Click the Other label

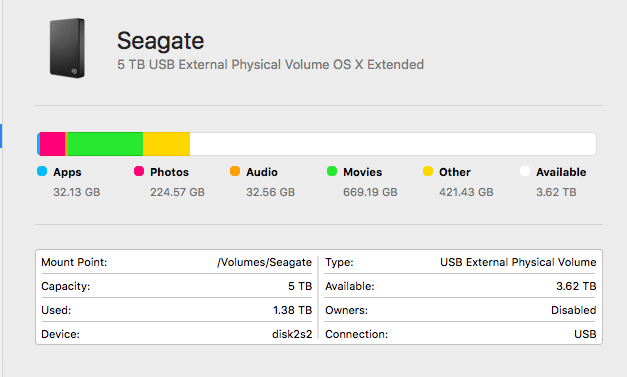(x=455, y=172)
